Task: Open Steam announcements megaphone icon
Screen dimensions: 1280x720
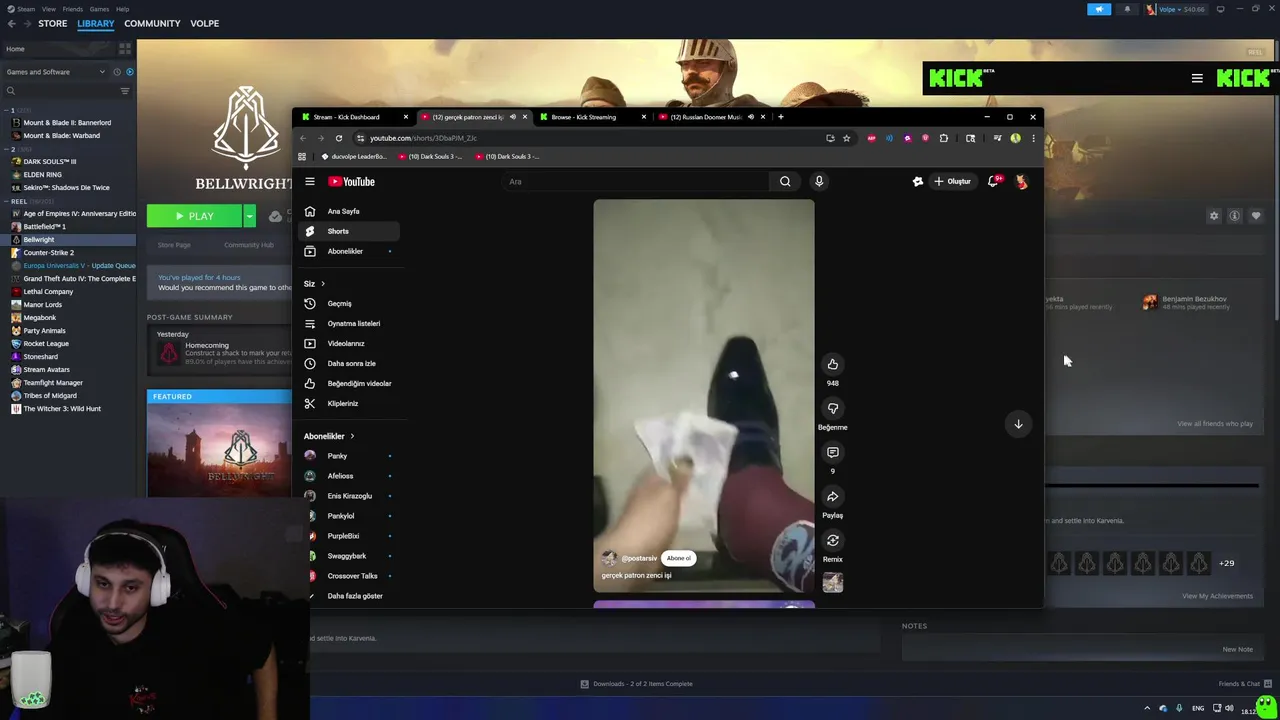Action: pos(1099,9)
